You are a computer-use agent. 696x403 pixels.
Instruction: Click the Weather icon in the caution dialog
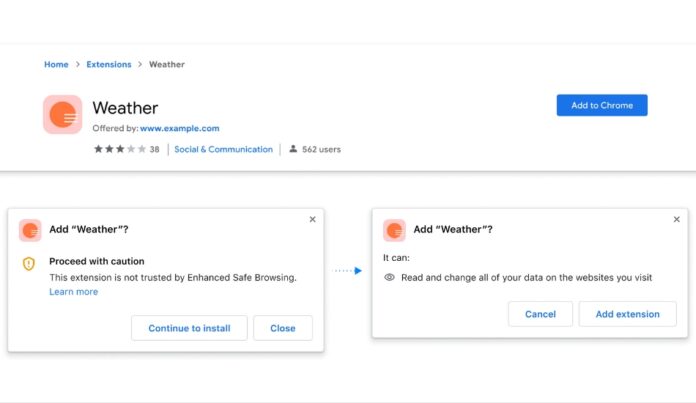pyautogui.click(x=30, y=230)
